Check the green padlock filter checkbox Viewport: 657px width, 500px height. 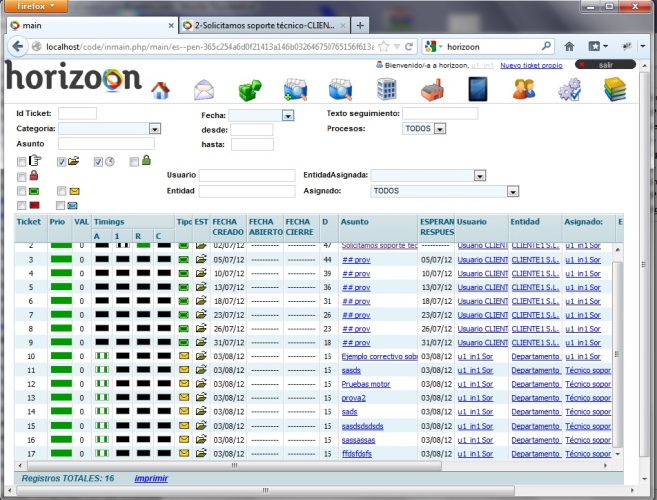point(134,162)
